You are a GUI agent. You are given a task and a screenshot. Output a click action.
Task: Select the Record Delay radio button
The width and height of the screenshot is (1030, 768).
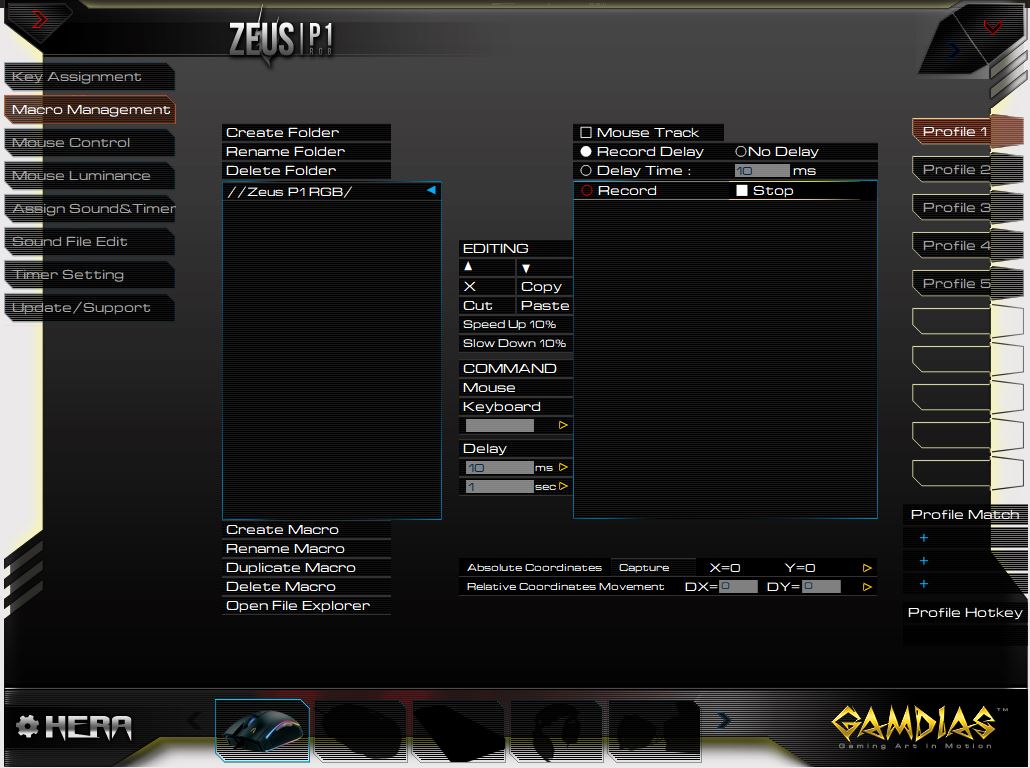coord(586,152)
